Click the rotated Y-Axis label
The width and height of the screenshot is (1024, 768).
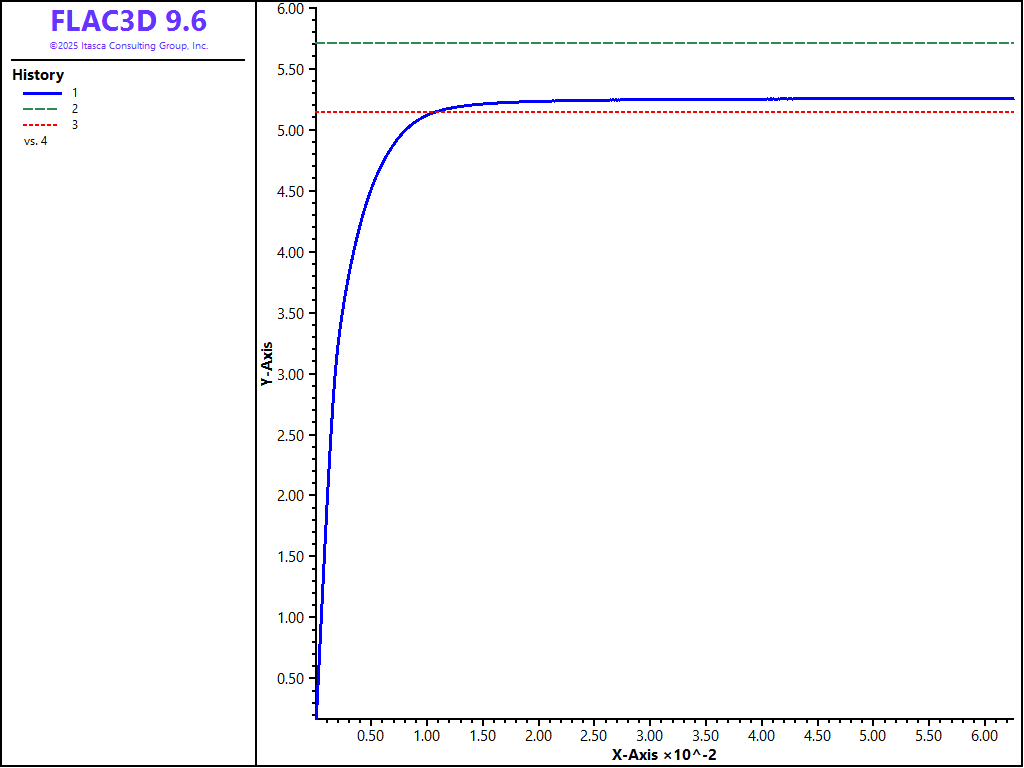[x=267, y=365]
